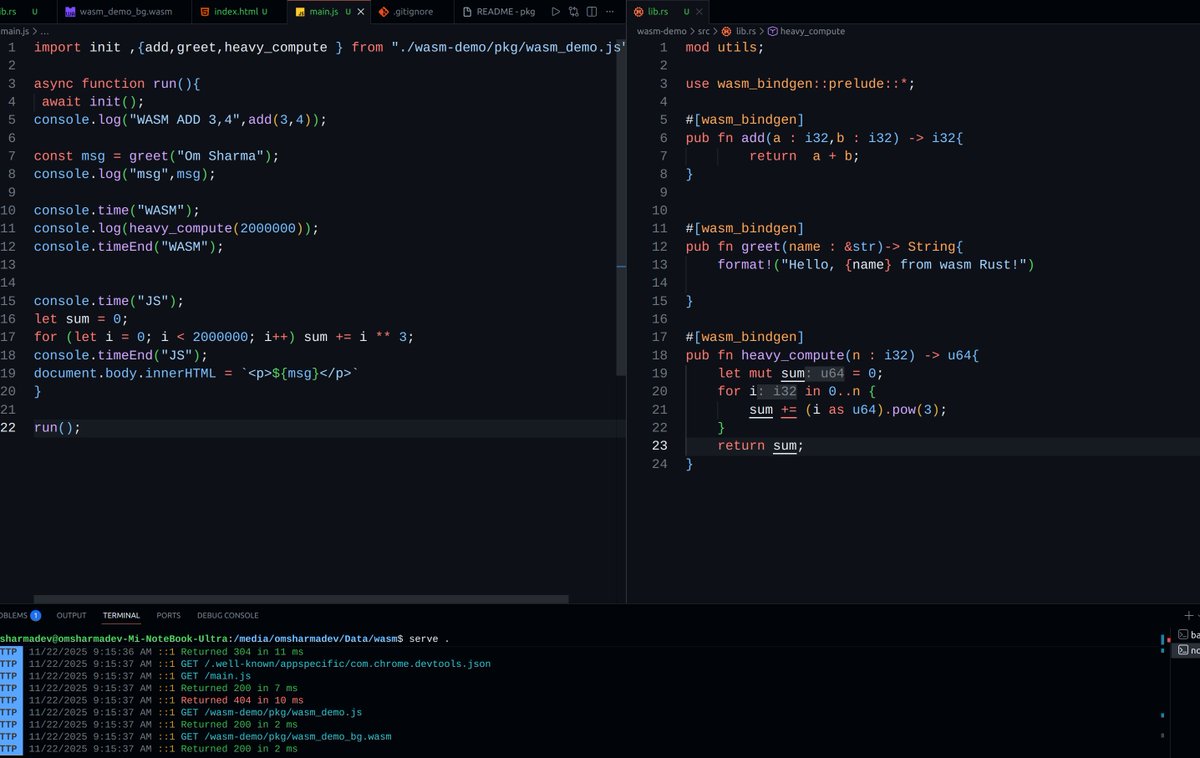
Task: Open More Actions ellipsis in editor toolbar
Action: pos(610,12)
